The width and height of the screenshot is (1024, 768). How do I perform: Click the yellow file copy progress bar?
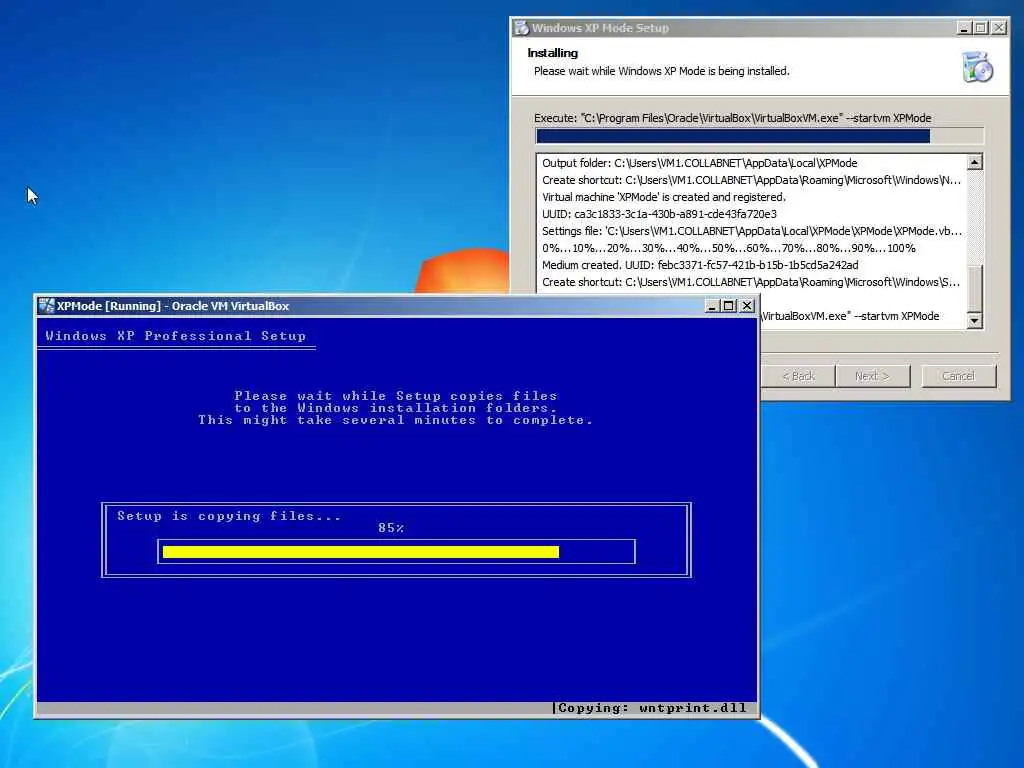[360, 552]
